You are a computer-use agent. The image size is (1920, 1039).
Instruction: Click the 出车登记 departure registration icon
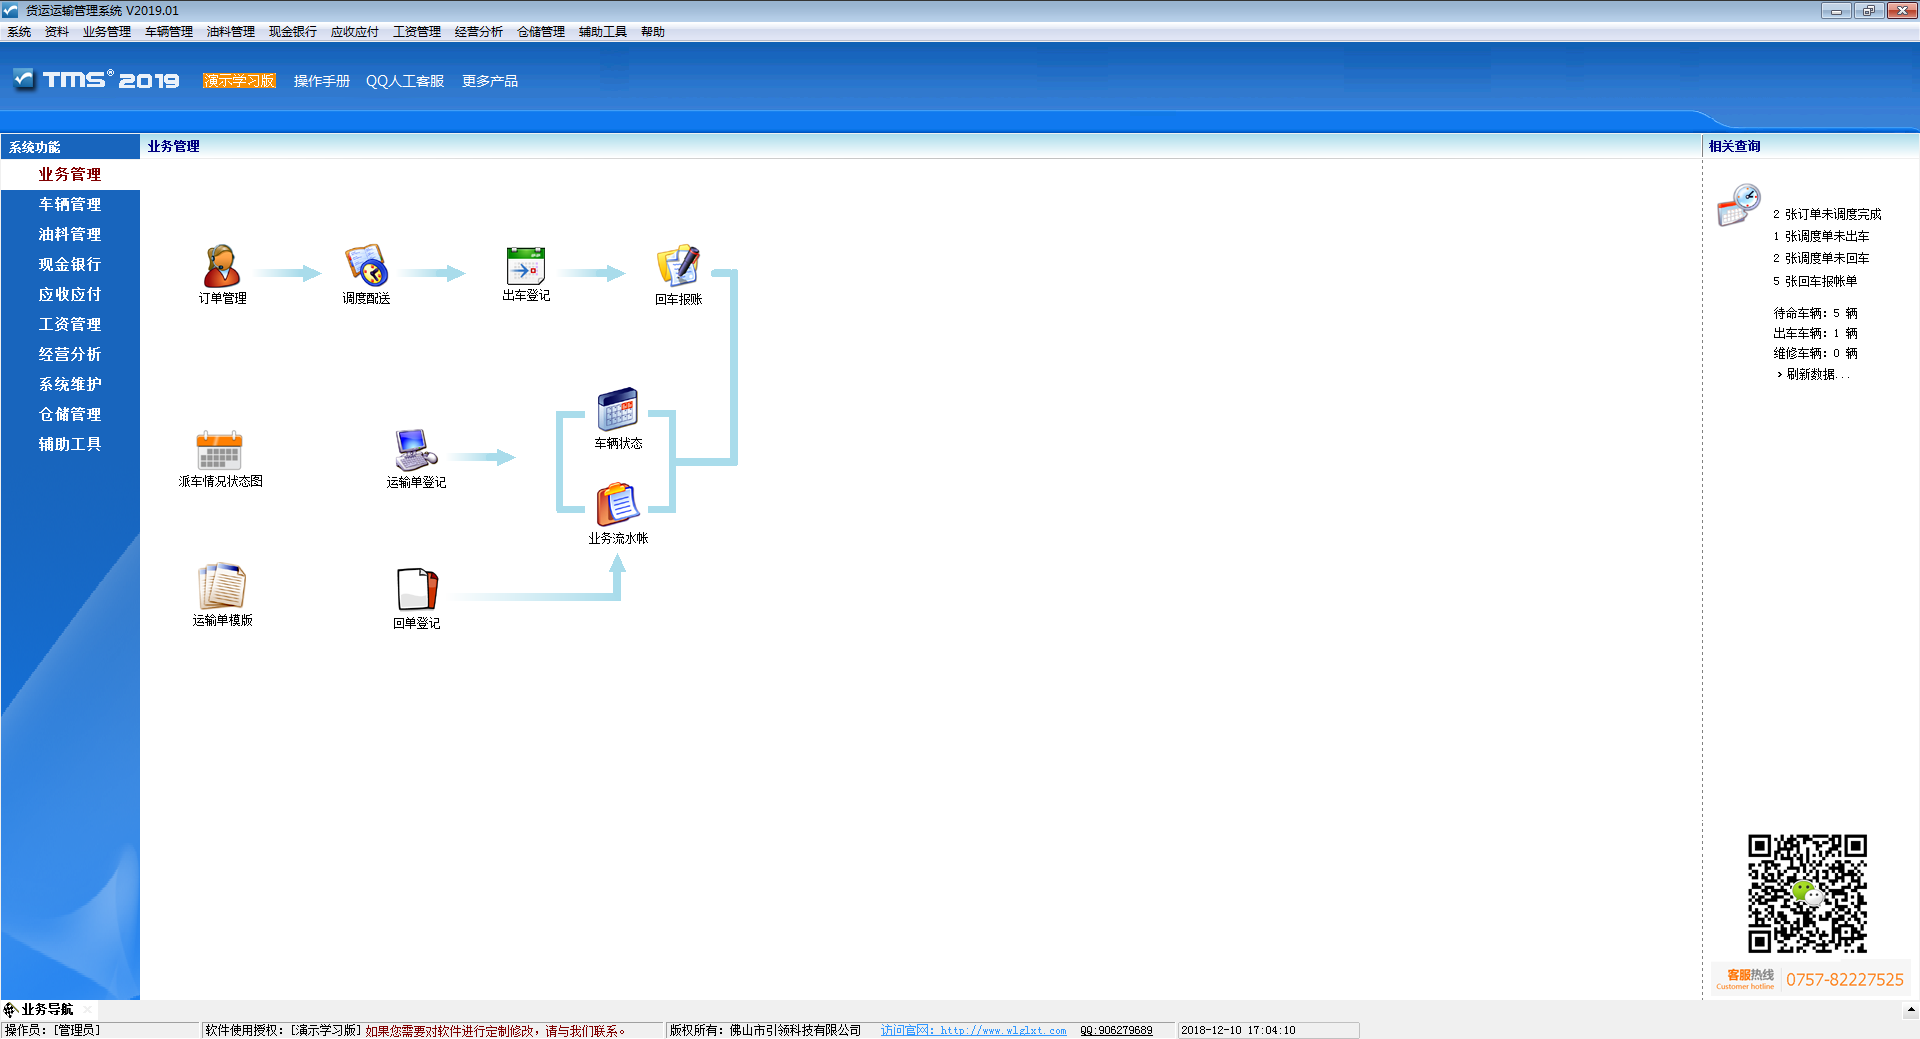pos(526,266)
